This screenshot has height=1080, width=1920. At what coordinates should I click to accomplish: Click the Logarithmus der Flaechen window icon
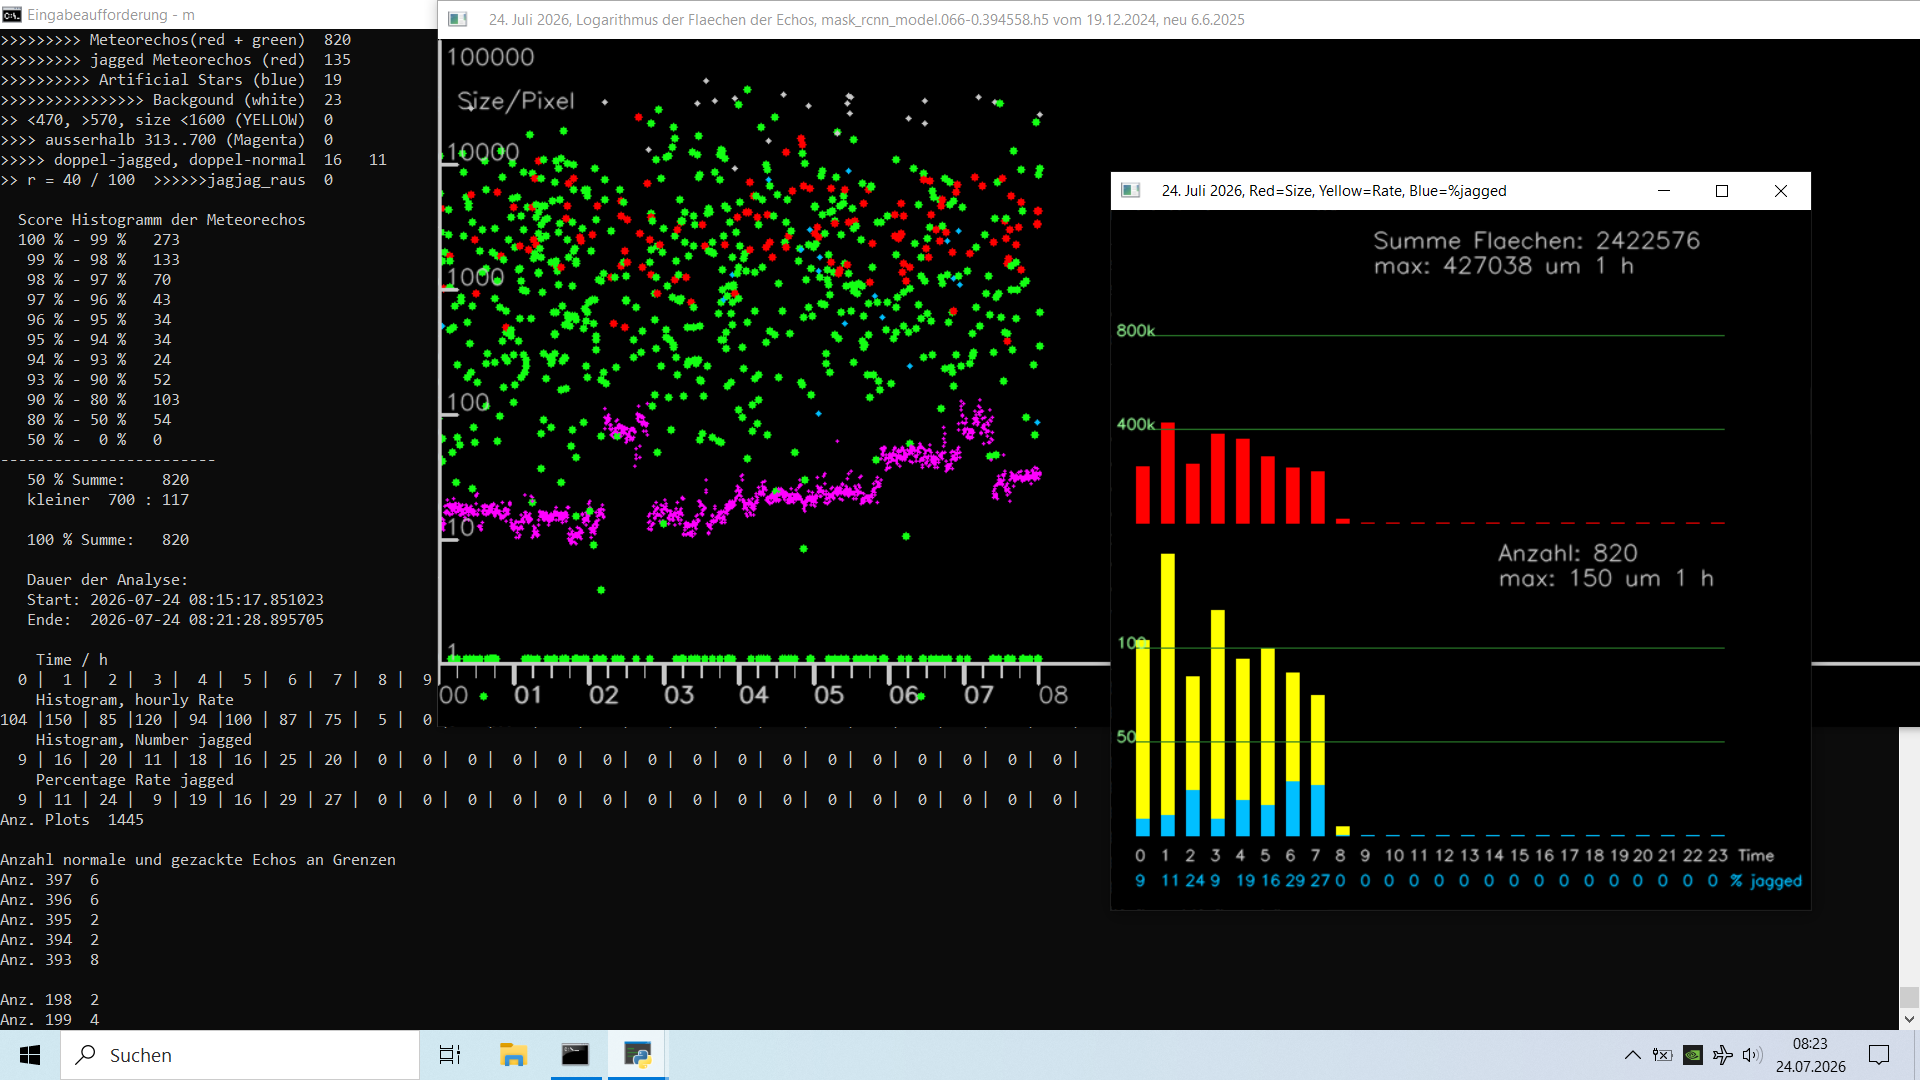click(x=458, y=19)
